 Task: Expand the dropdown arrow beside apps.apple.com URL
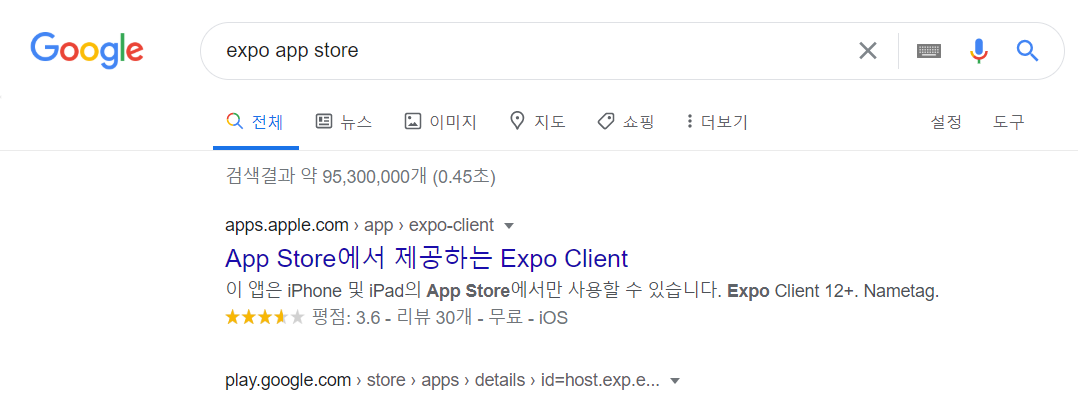pos(509,226)
